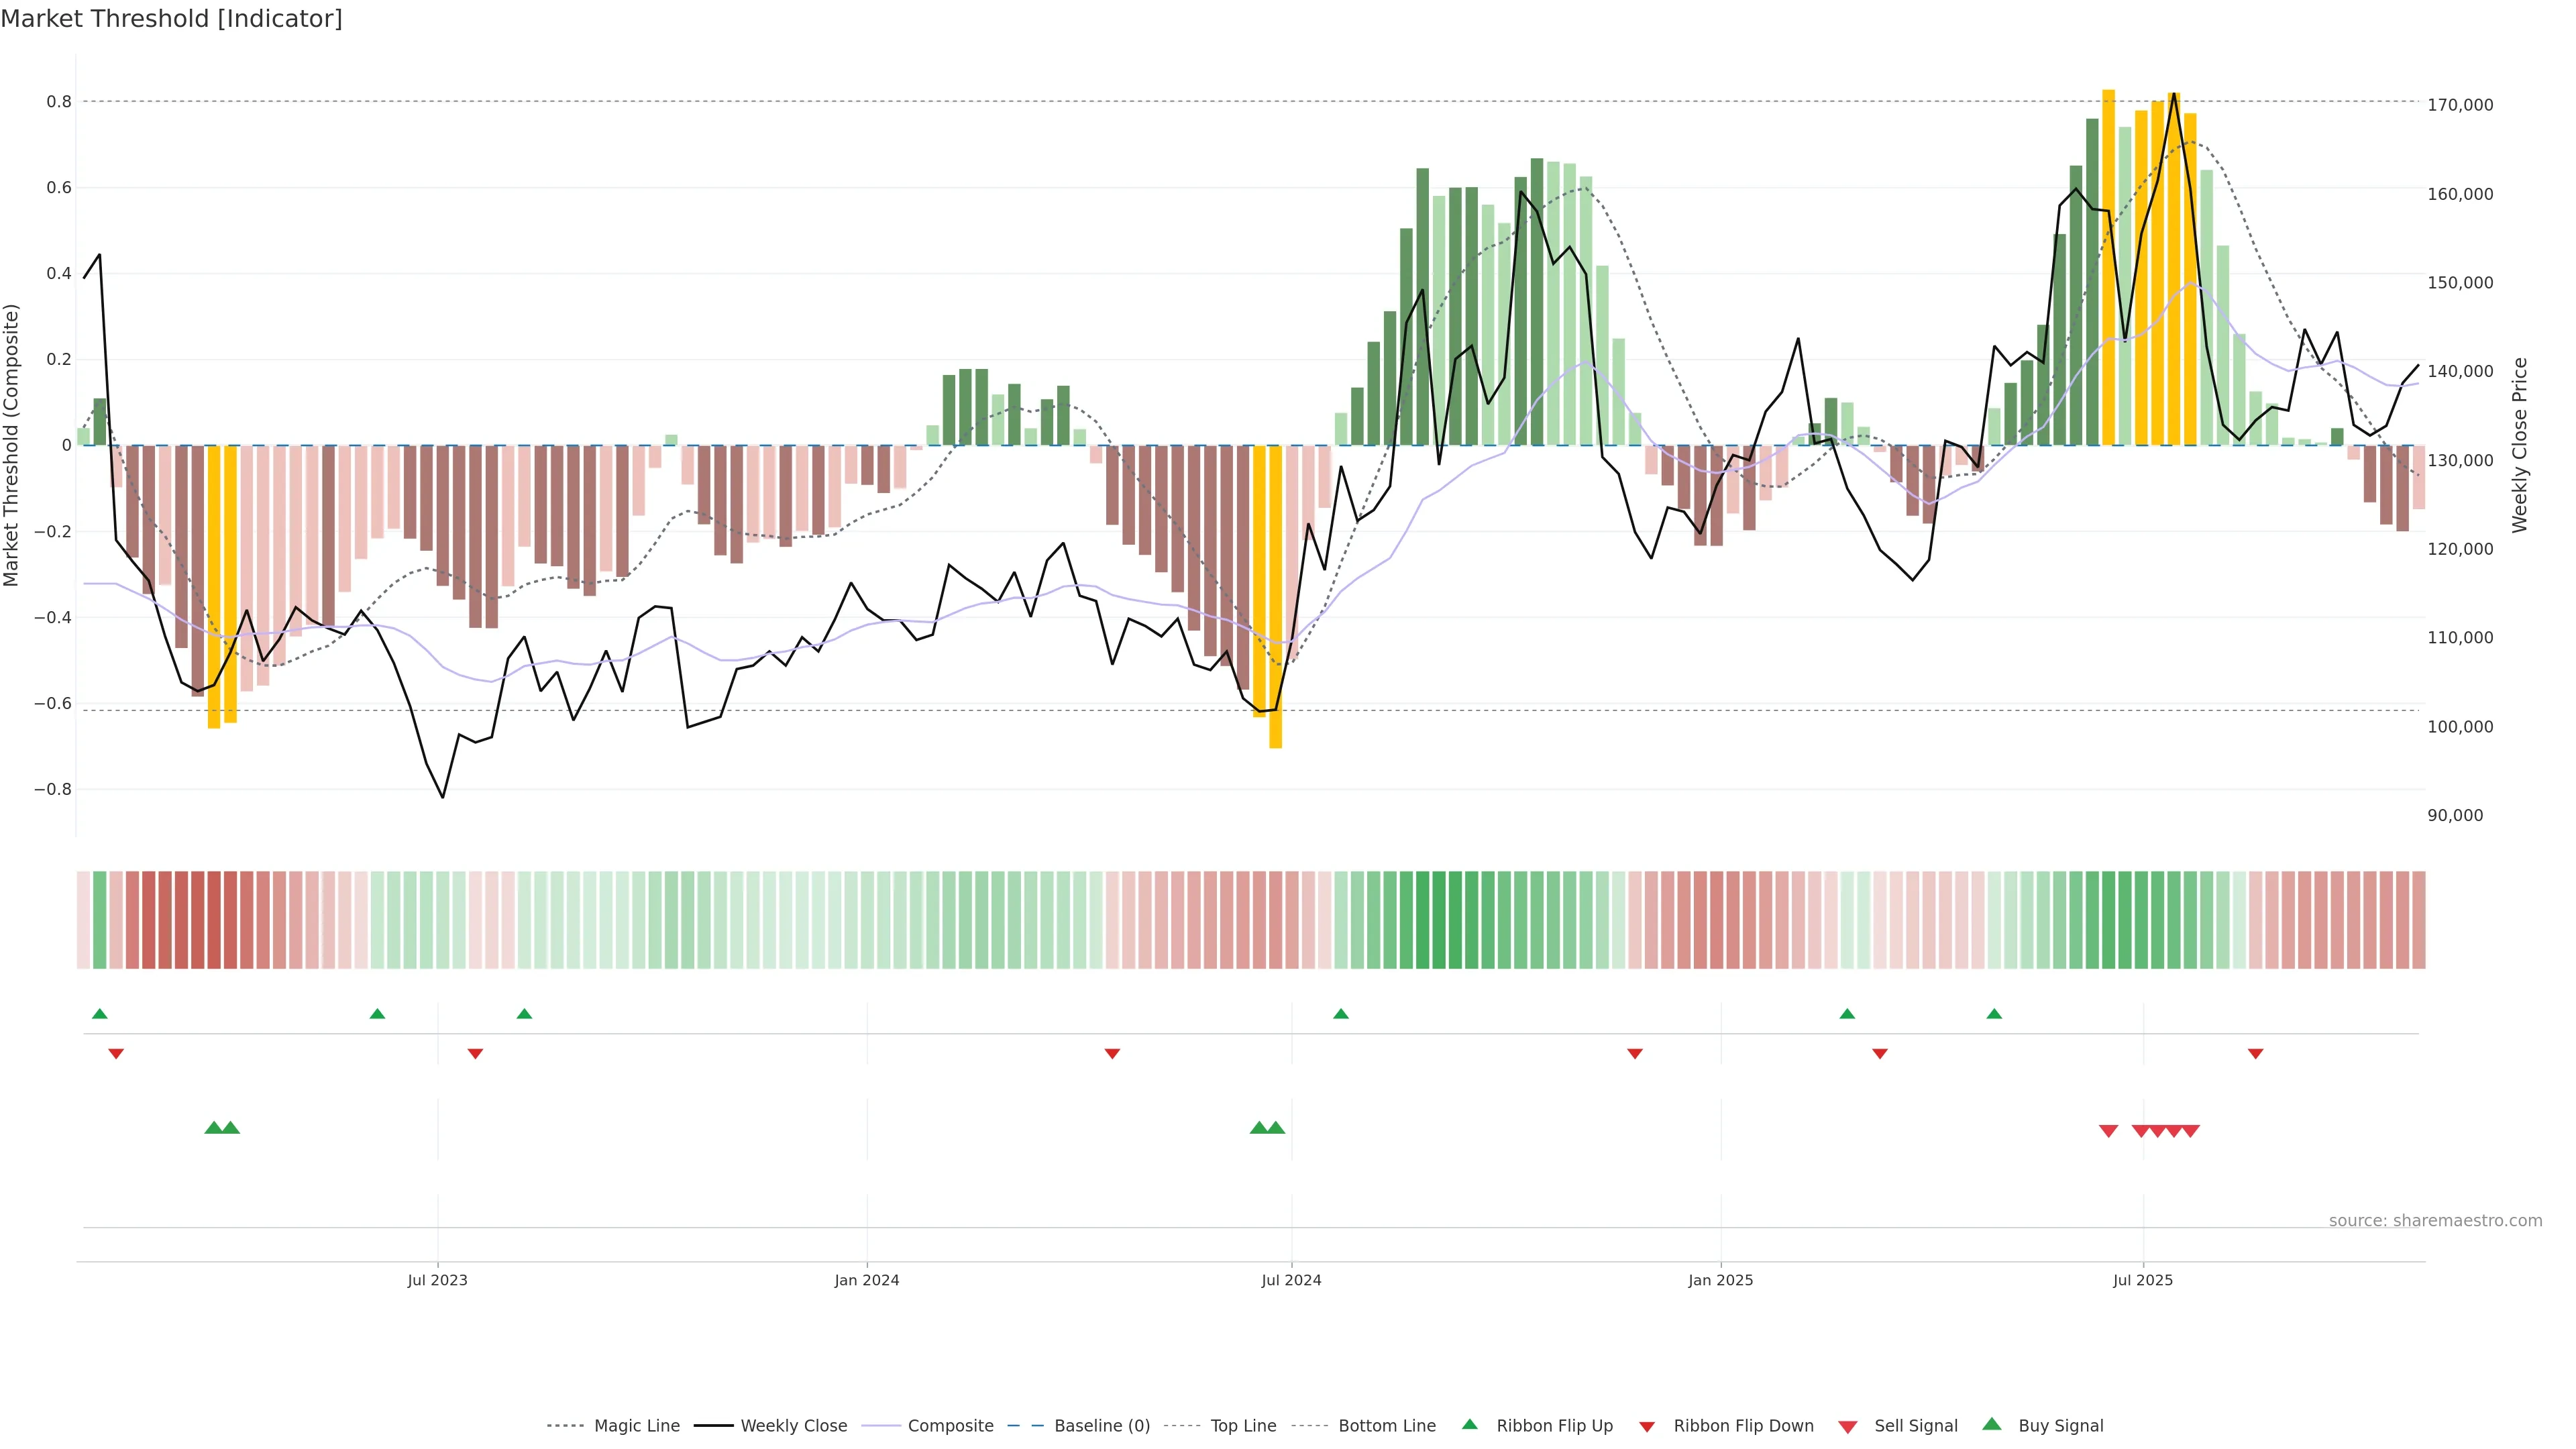The width and height of the screenshot is (2576, 1449).
Task: Click the Ribbon Flip Down legend triangle
Action: 1646,1427
